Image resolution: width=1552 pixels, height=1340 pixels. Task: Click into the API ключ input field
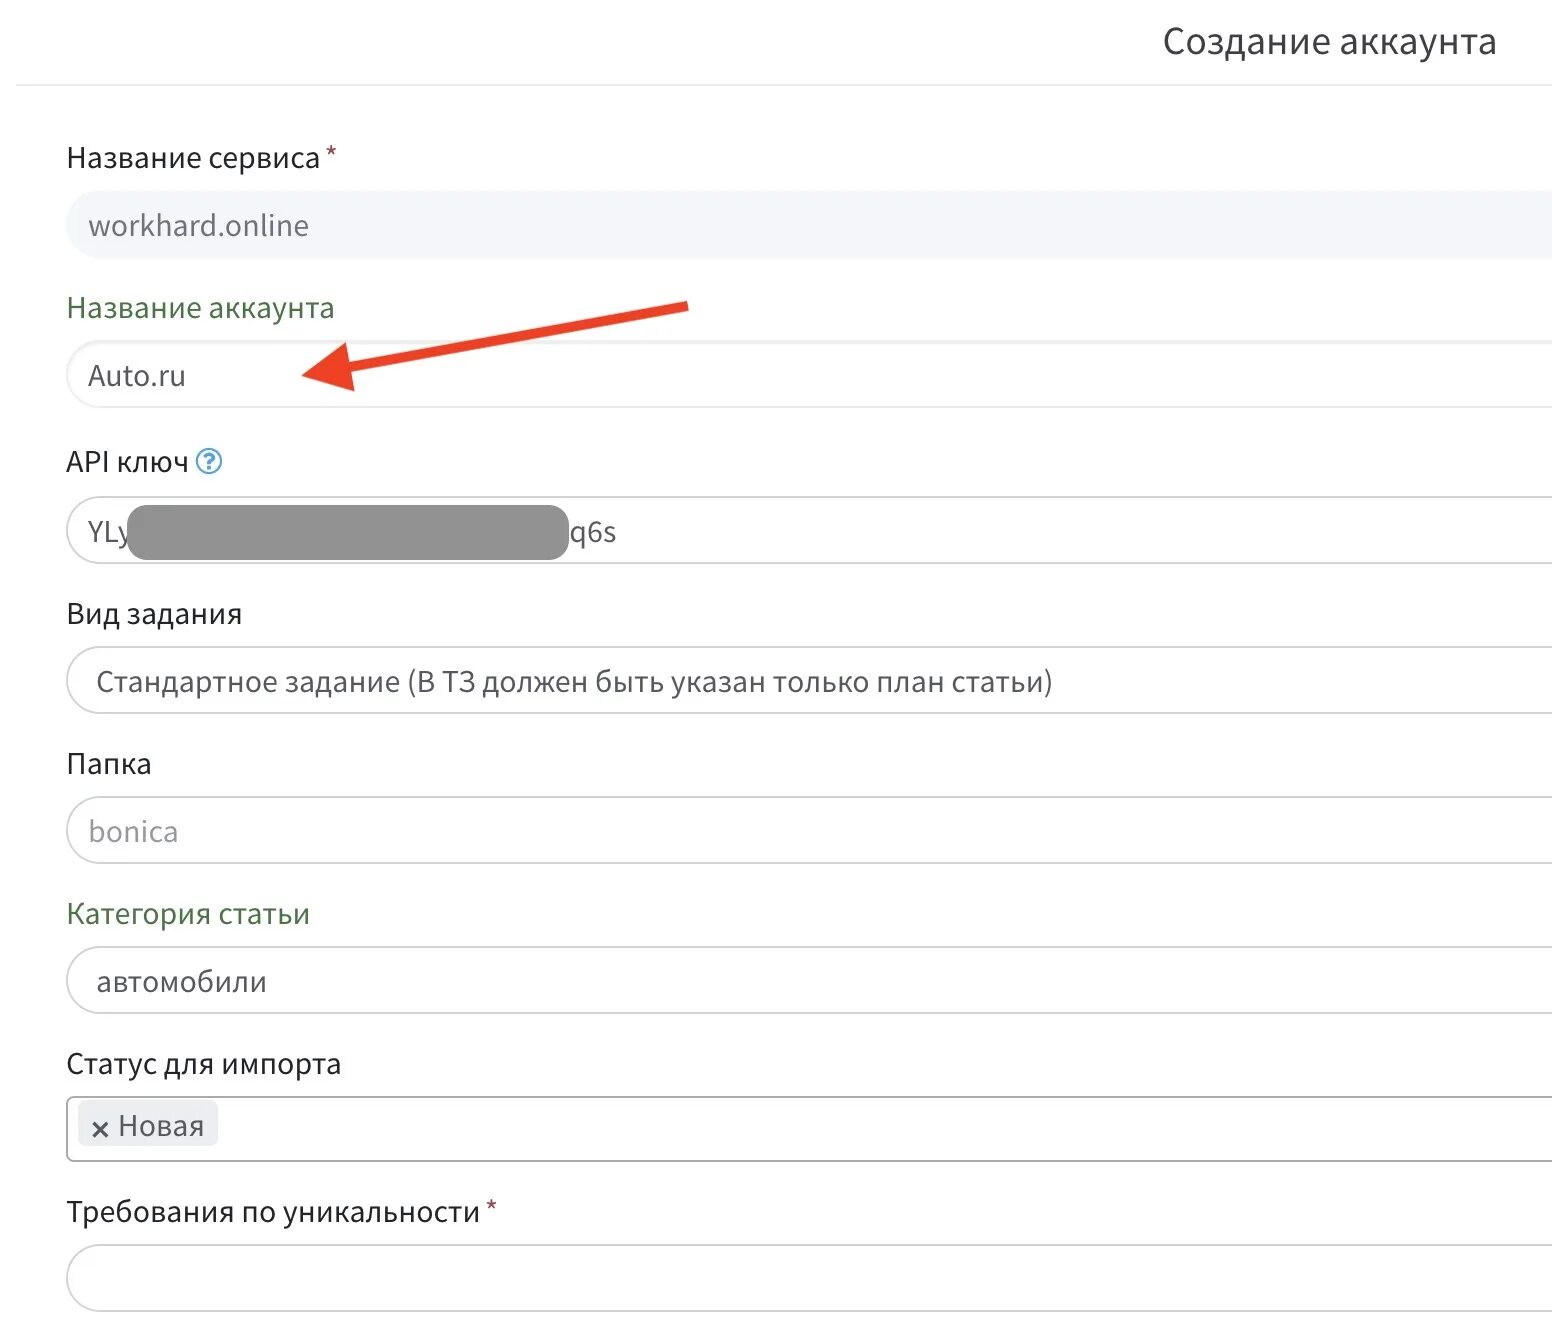(809, 531)
